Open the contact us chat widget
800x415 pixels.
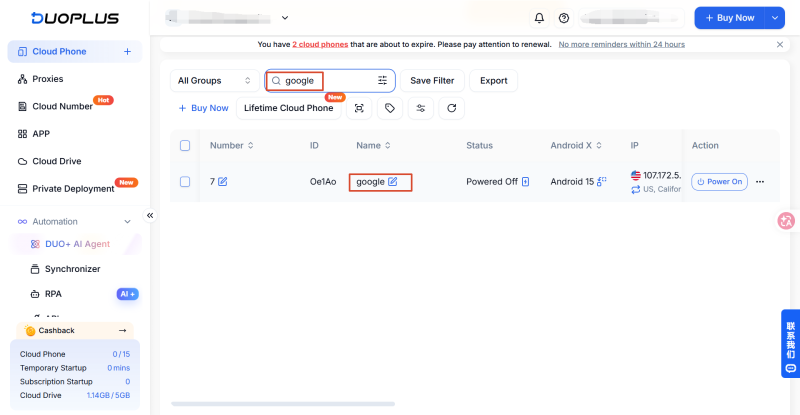tap(790, 344)
